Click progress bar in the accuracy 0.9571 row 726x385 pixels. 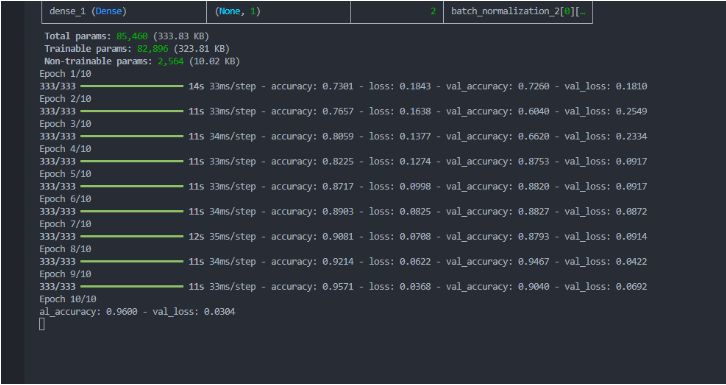(132, 286)
